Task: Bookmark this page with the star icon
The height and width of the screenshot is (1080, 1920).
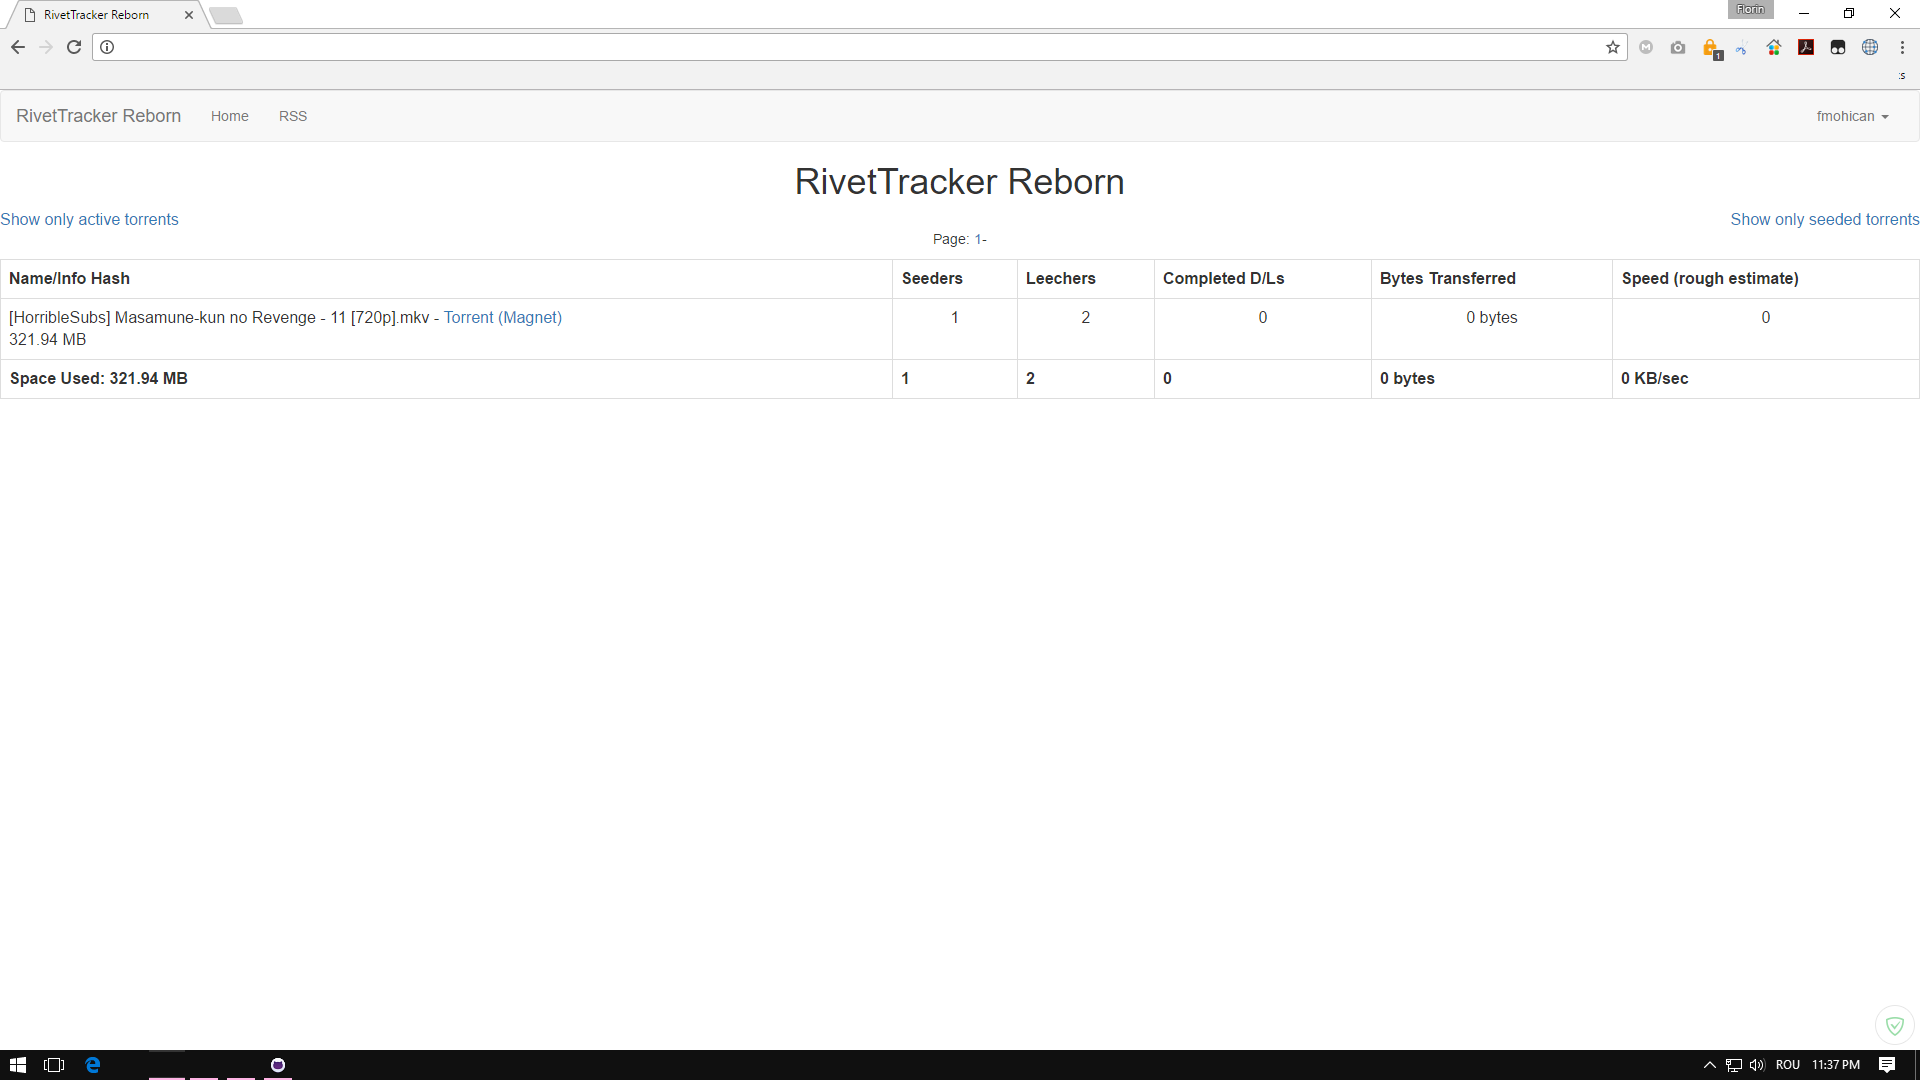Action: tap(1612, 47)
